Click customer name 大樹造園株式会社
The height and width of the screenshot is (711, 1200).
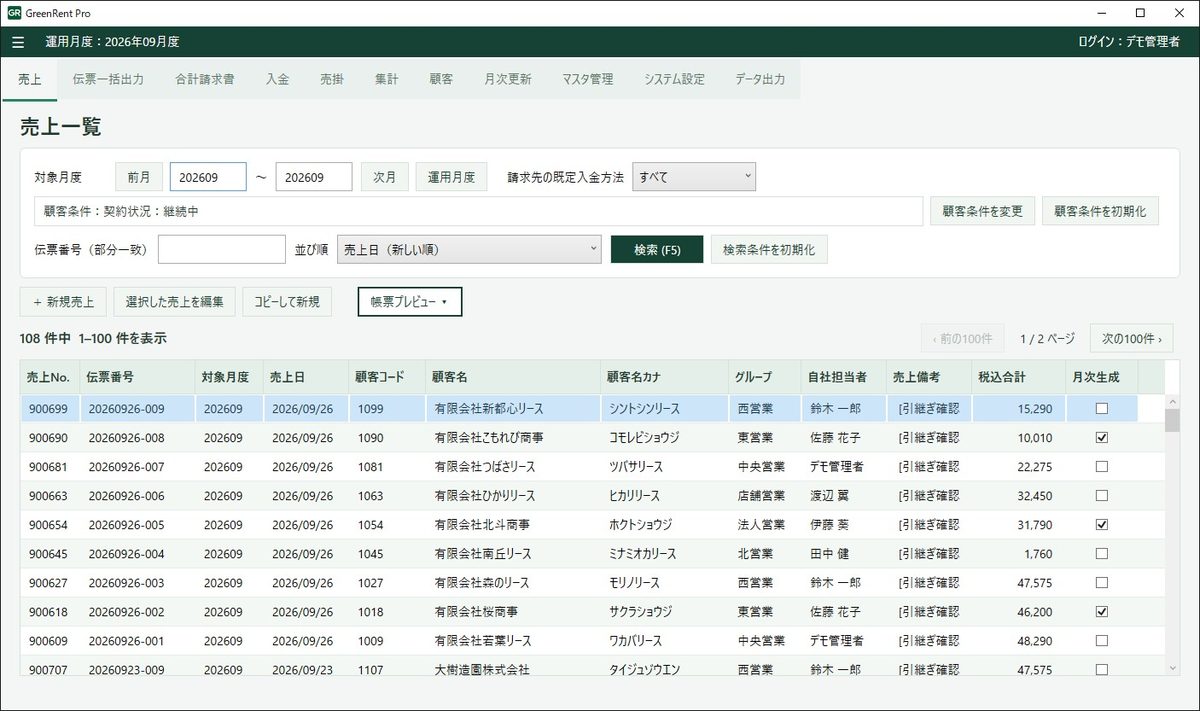(x=513, y=669)
